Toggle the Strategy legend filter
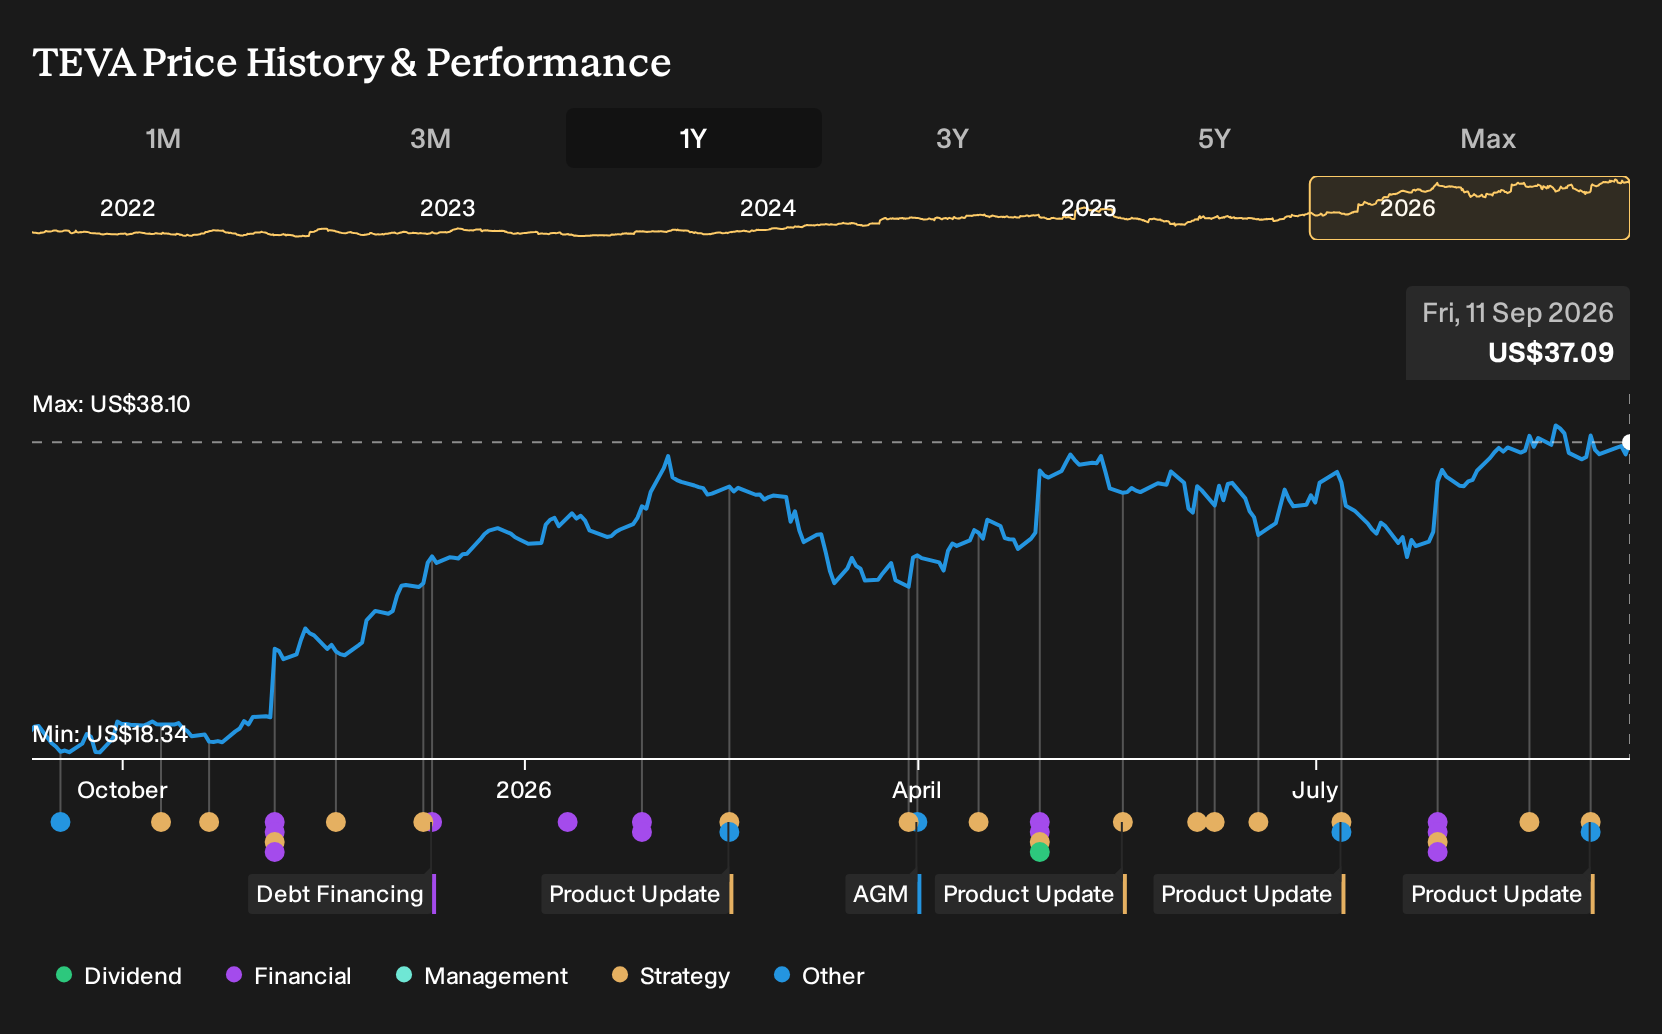1662x1034 pixels. (671, 976)
